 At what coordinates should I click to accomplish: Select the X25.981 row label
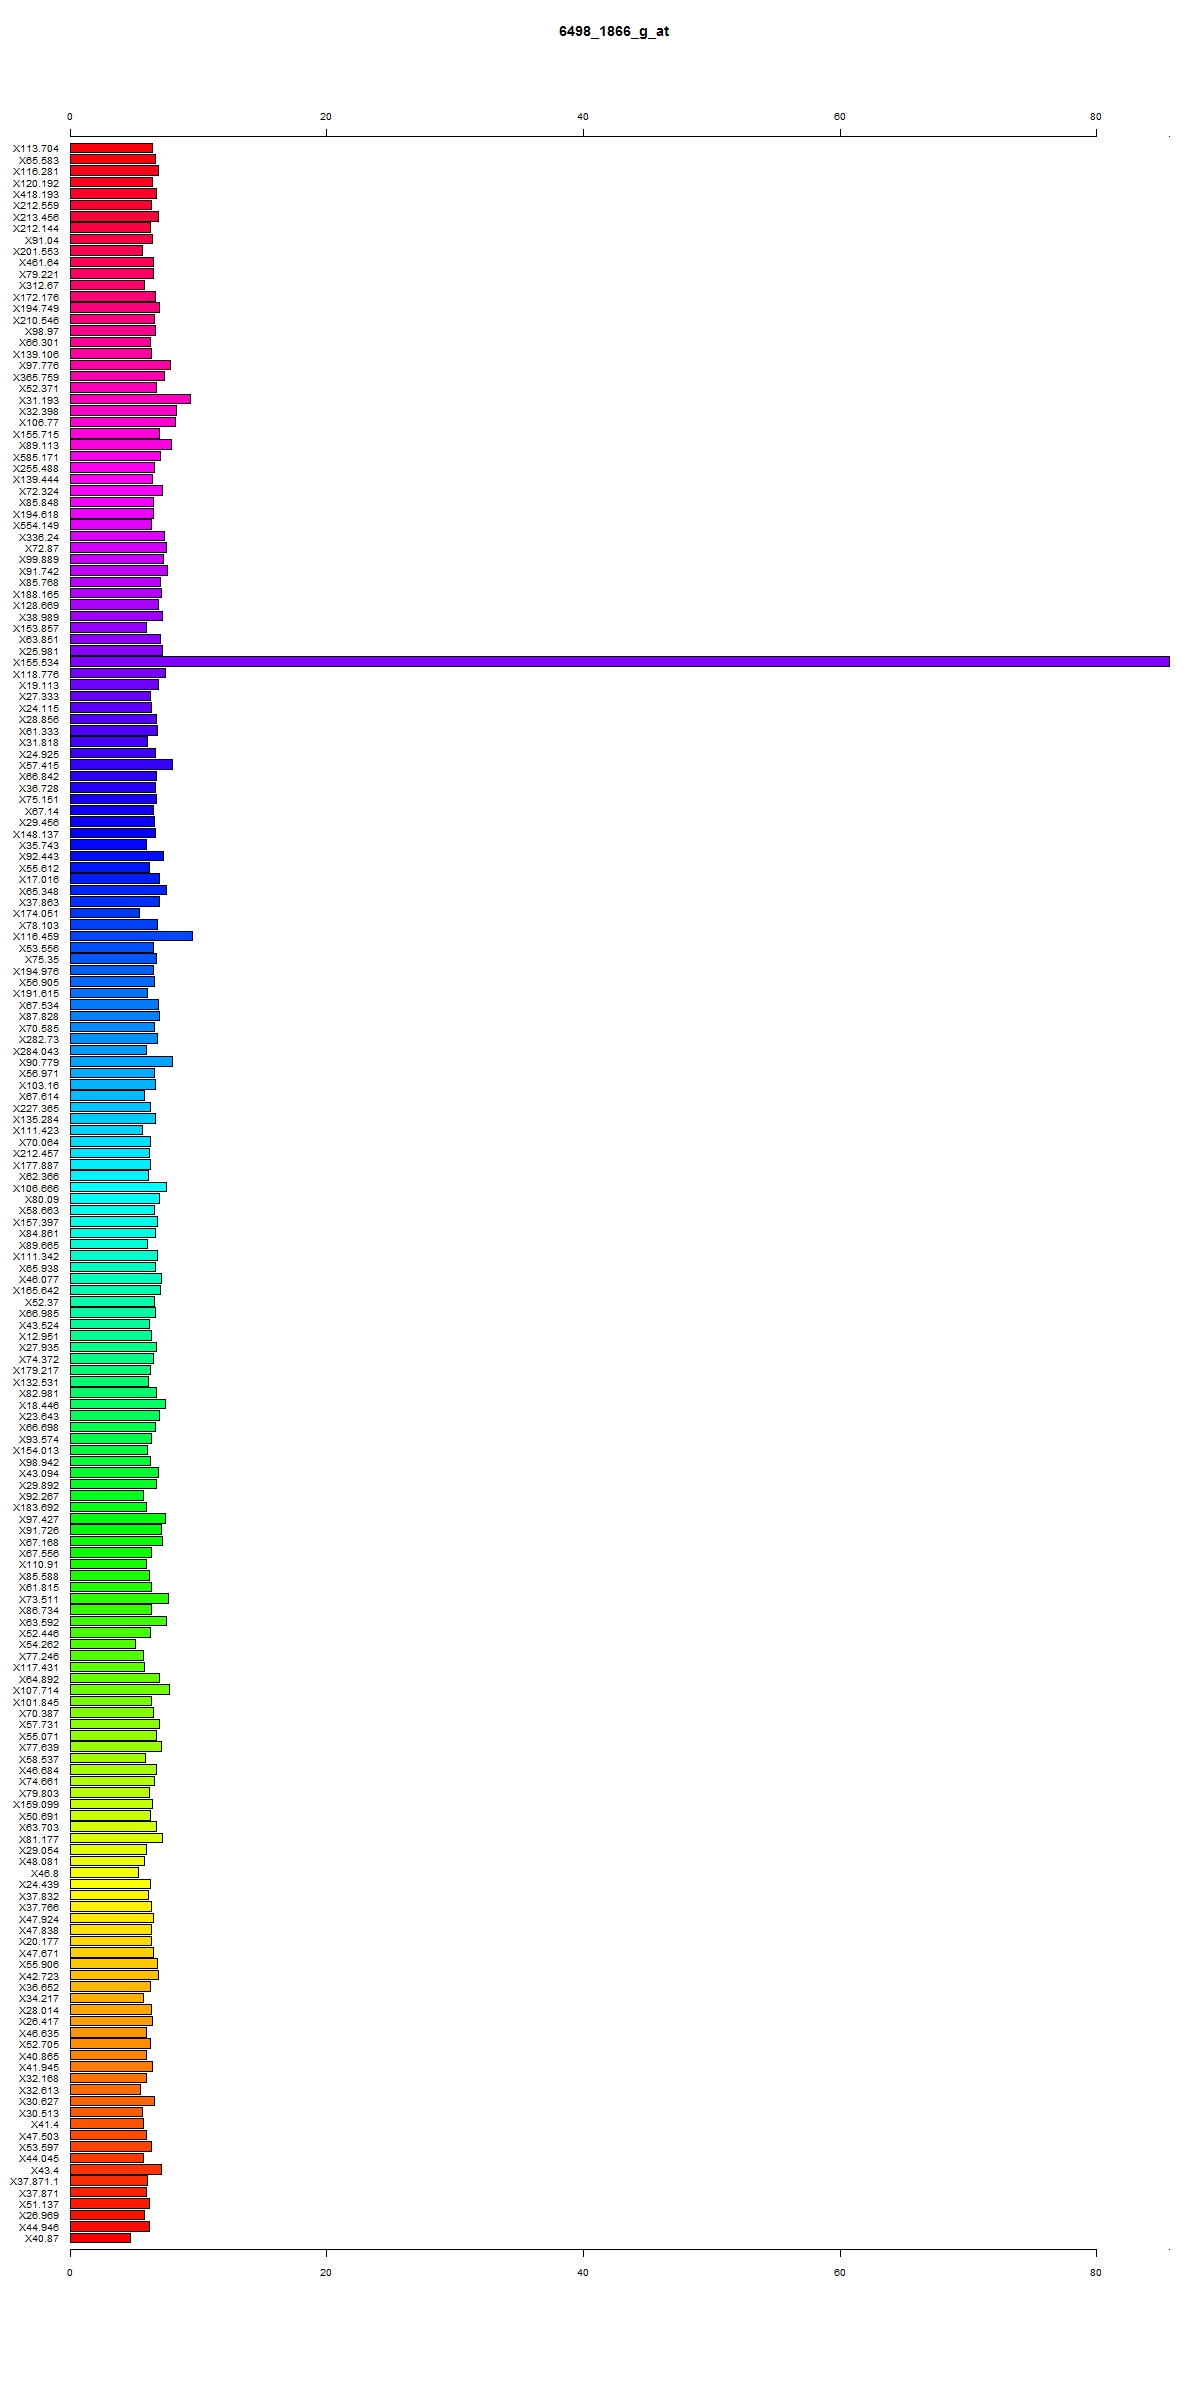click(x=39, y=651)
